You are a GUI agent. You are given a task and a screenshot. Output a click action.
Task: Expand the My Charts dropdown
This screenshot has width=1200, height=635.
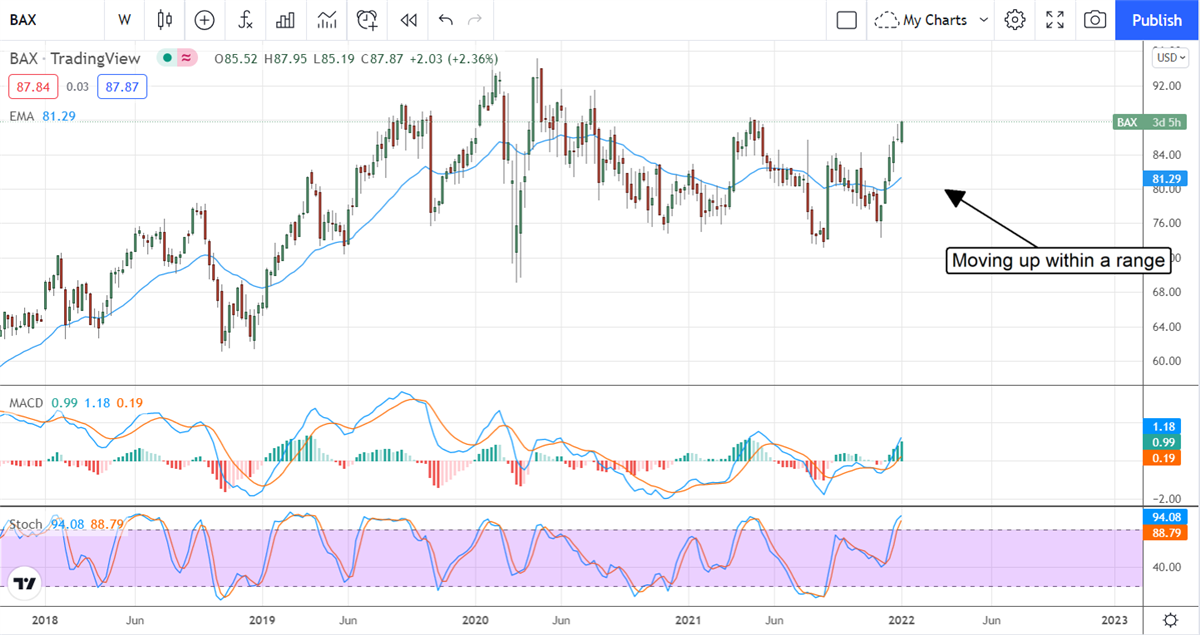pos(932,20)
